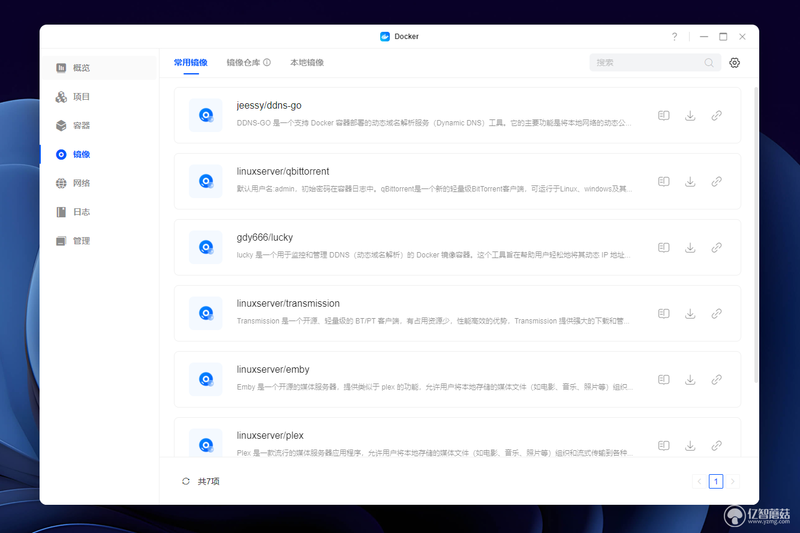
Task: Go to the next page arrow
Action: pos(733,481)
